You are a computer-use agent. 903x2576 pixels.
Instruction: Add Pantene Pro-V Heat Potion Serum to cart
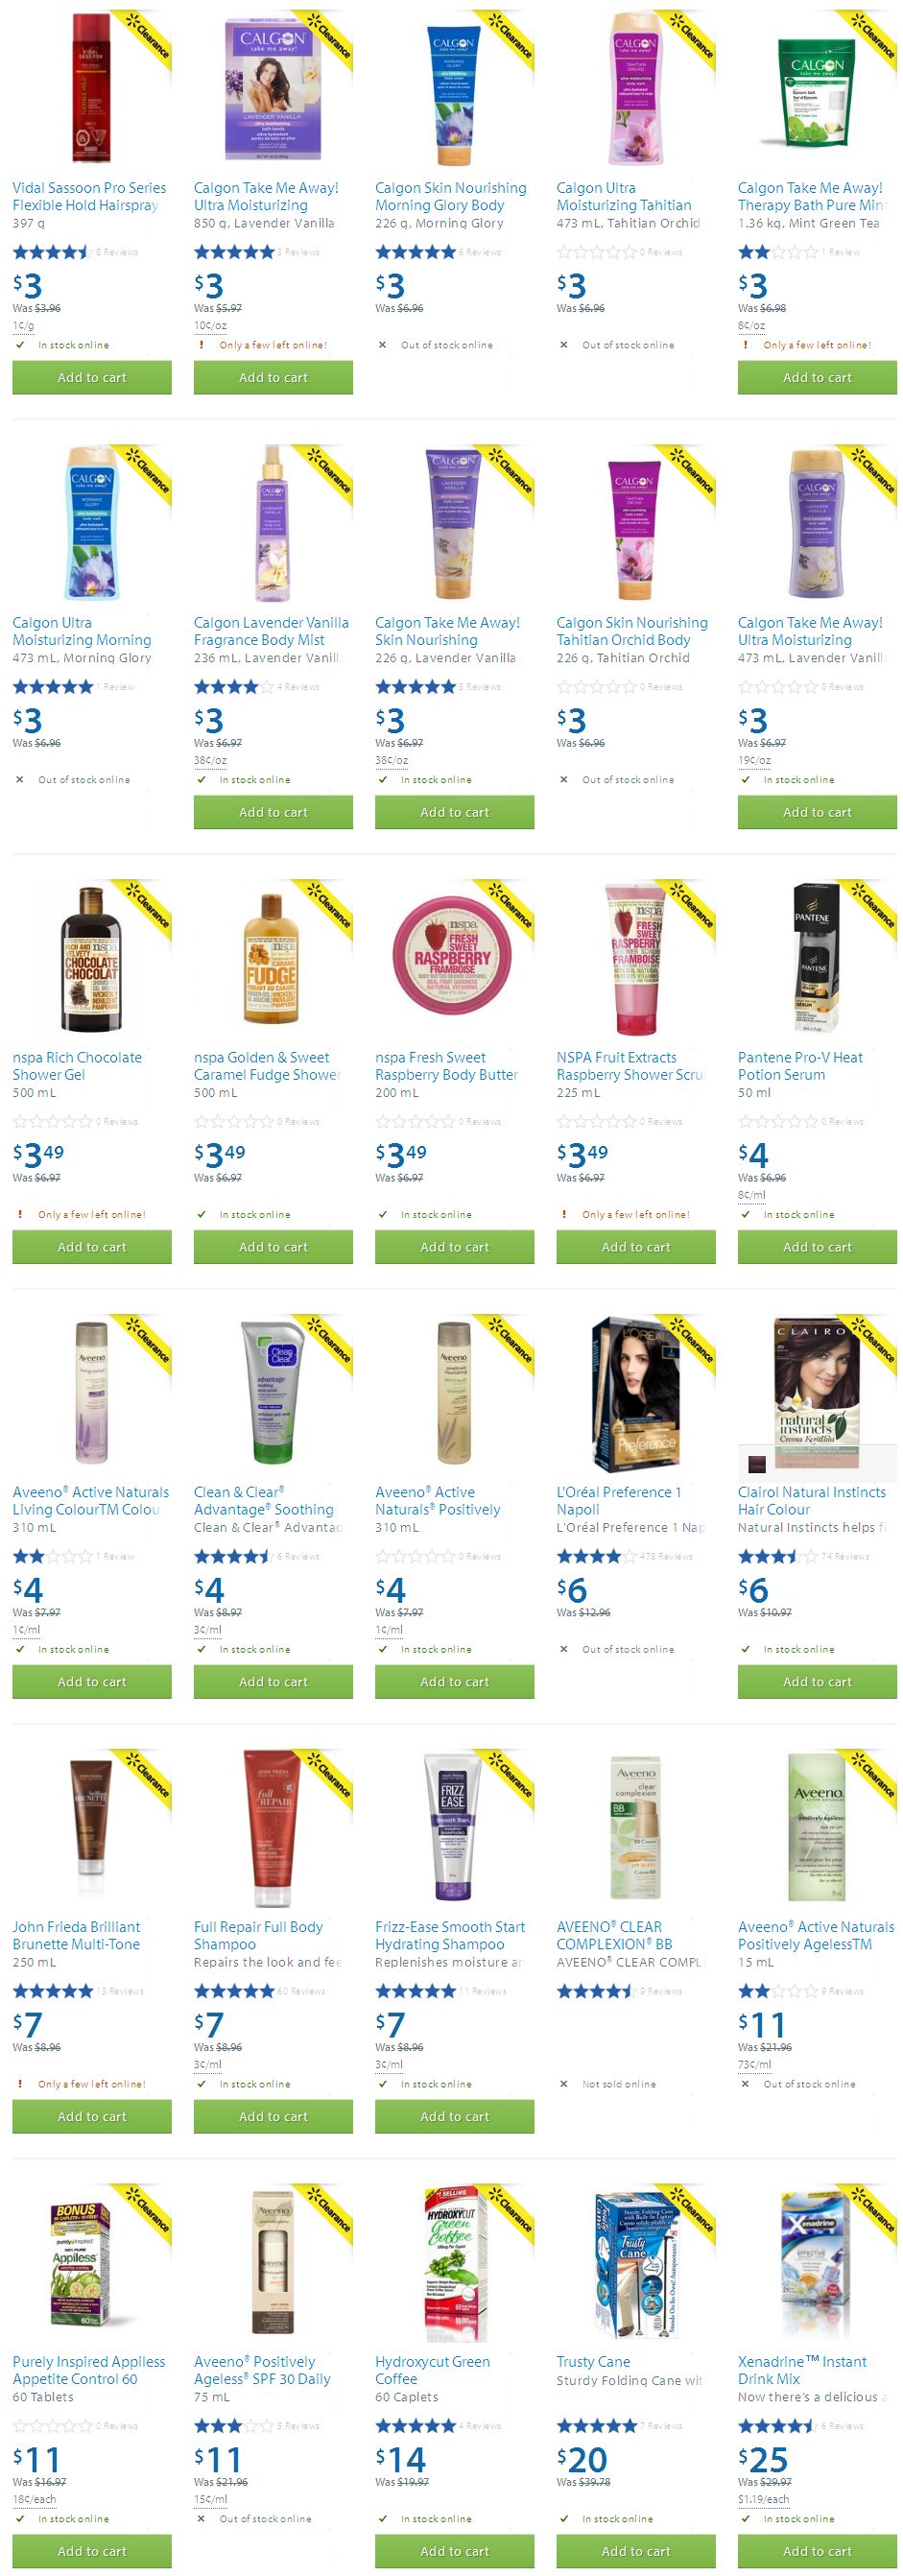coord(817,1247)
